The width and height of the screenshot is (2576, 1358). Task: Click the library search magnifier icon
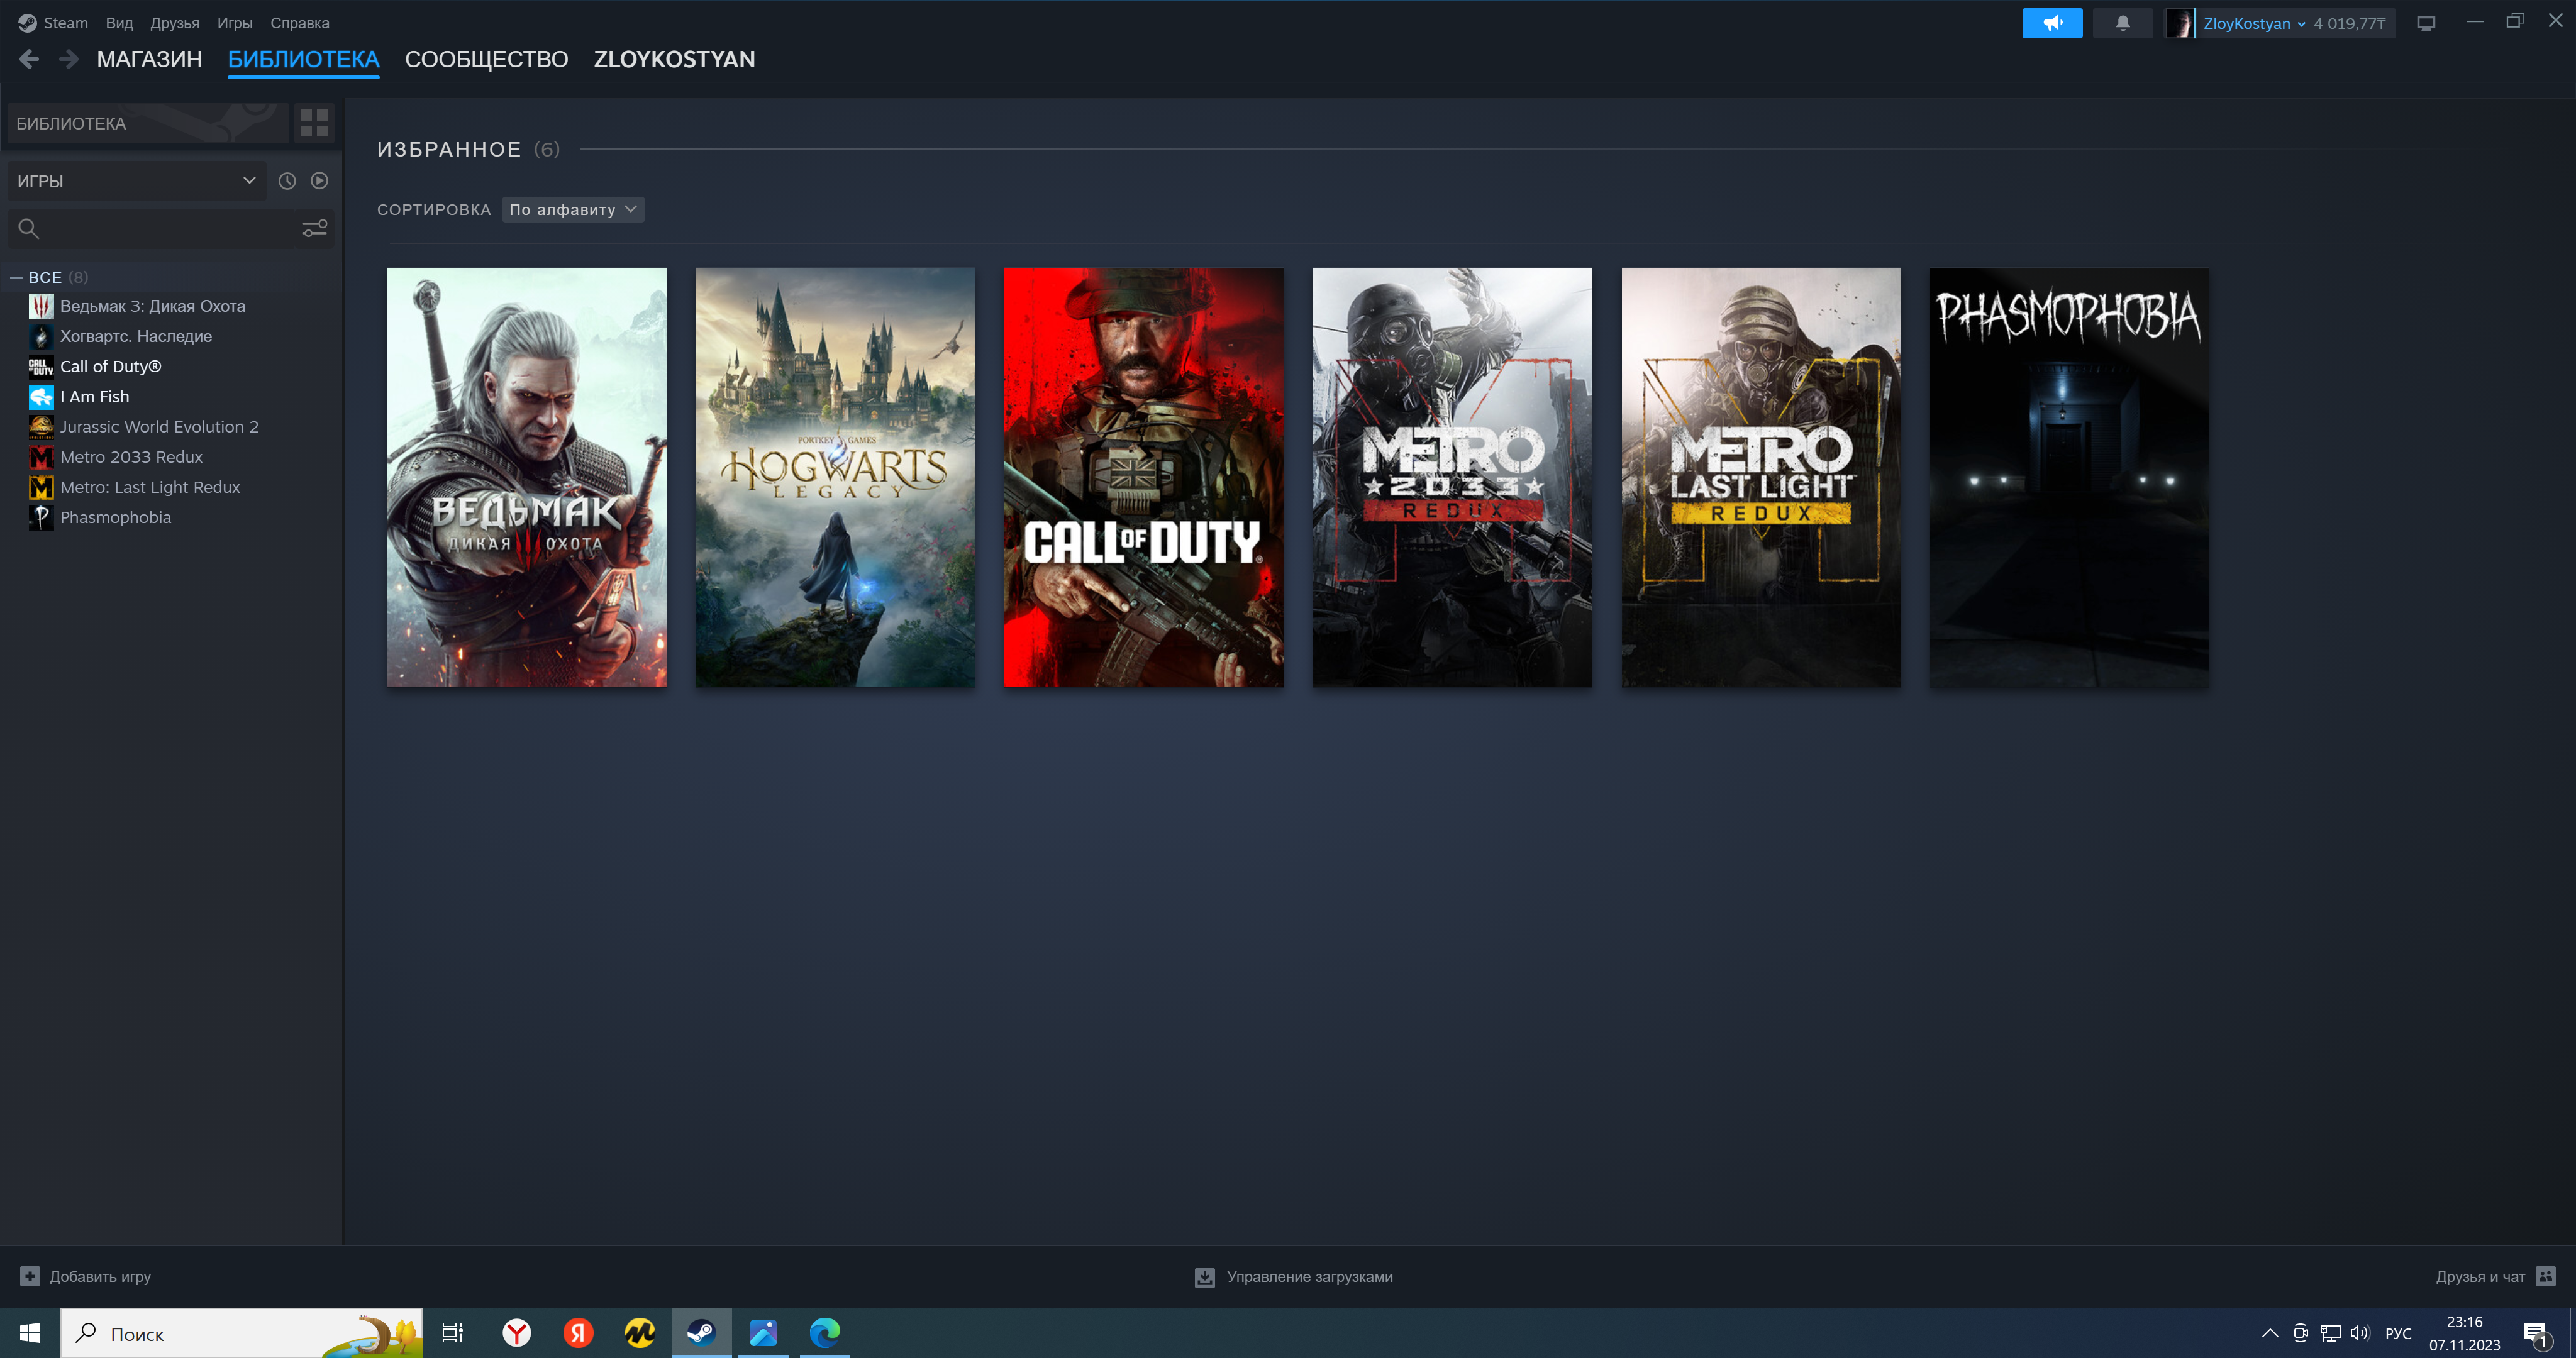pyautogui.click(x=29, y=229)
